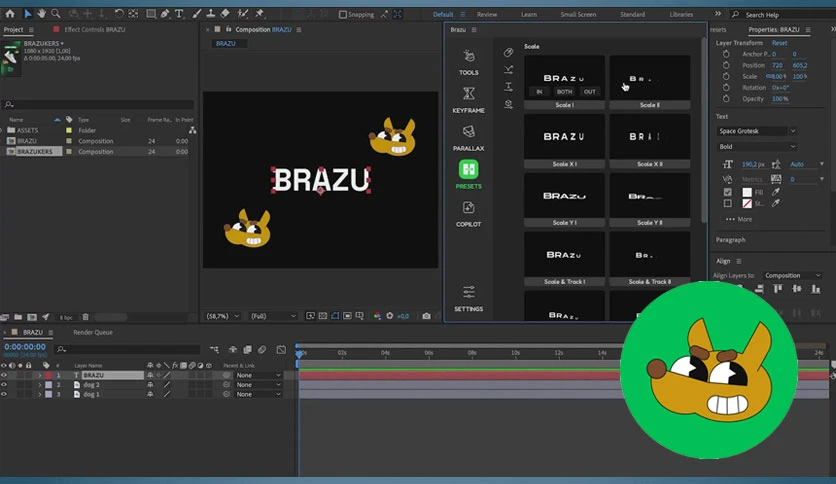Screen dimensions: 836x484
Task: Select the Horizontal Type tool
Action: click(x=179, y=14)
